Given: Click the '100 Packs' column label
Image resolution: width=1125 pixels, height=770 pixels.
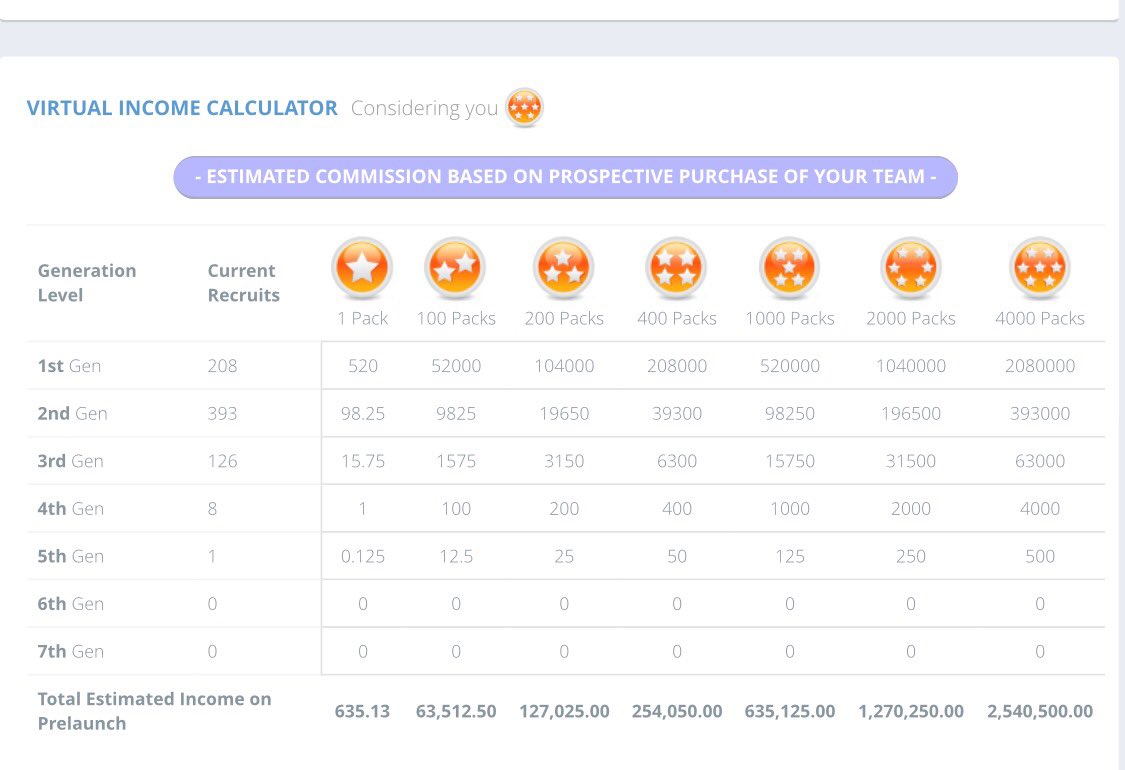Looking at the screenshot, I should [x=456, y=318].
